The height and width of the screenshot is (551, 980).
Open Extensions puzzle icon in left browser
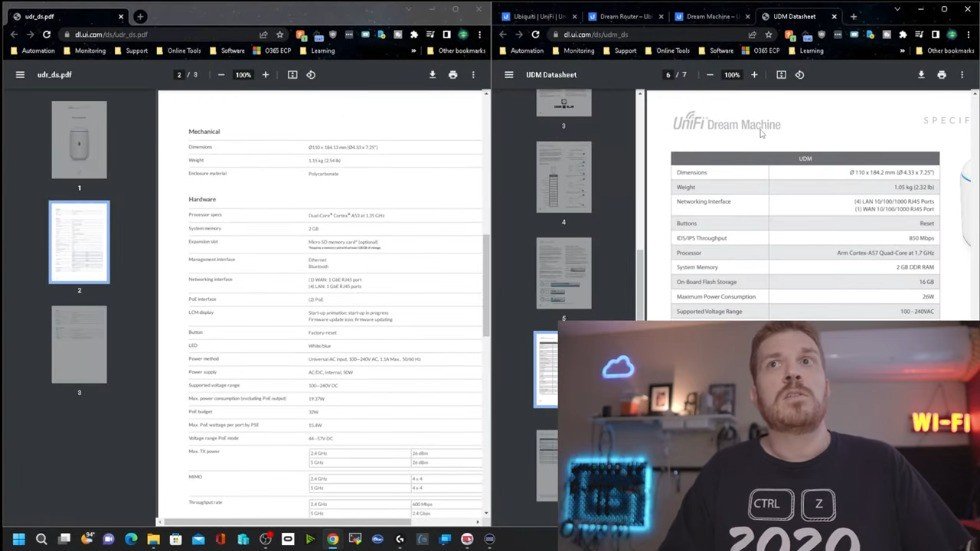click(x=414, y=35)
